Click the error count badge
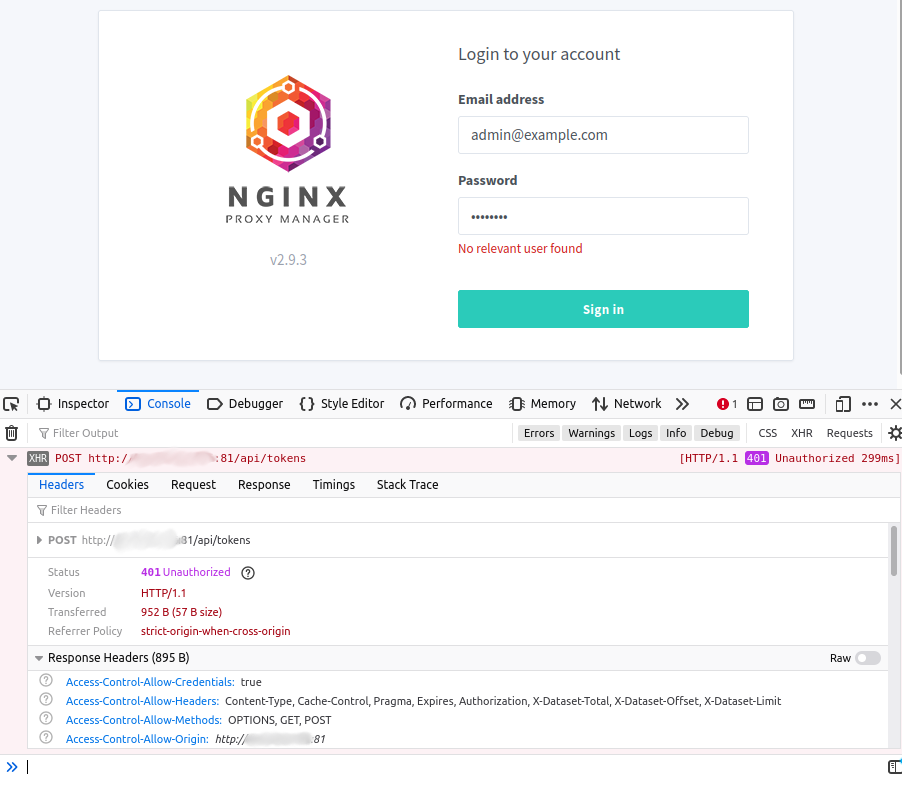The width and height of the screenshot is (902, 788). [724, 404]
